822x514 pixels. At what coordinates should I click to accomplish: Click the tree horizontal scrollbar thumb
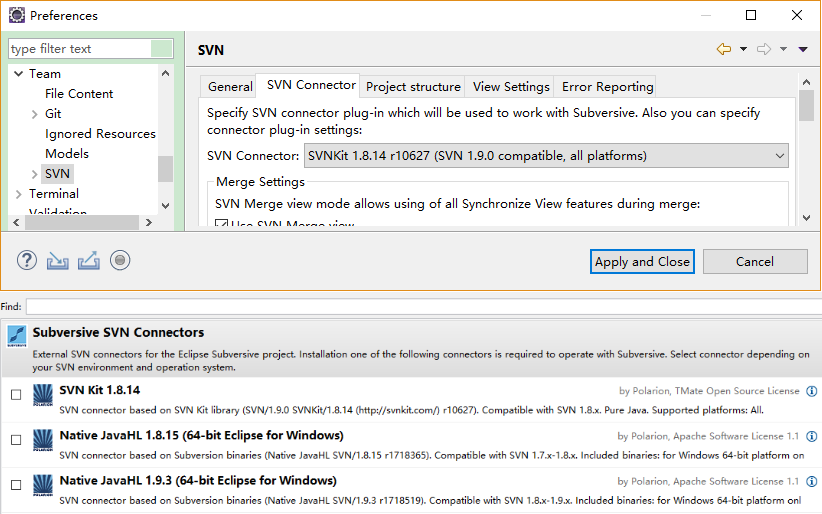pos(82,222)
